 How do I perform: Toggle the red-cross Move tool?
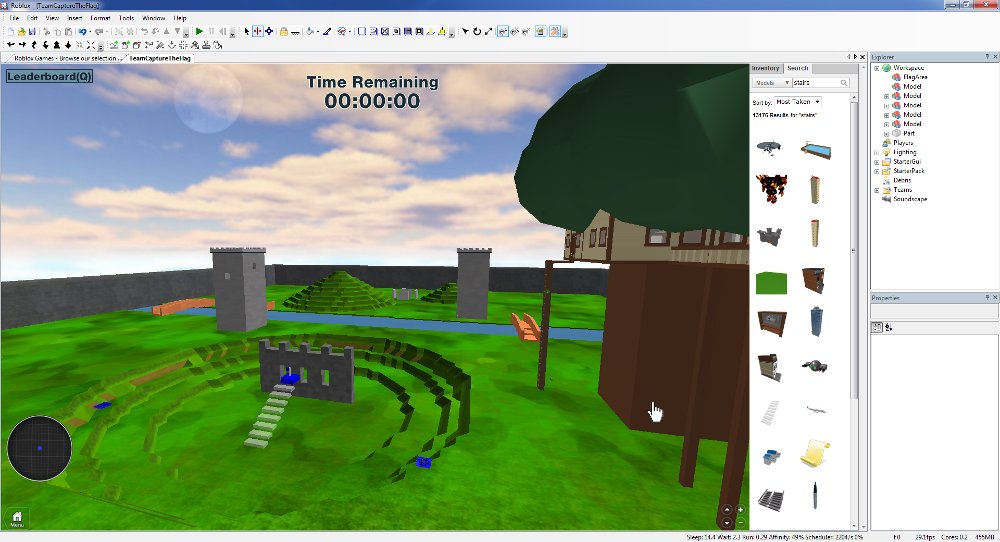[258, 31]
